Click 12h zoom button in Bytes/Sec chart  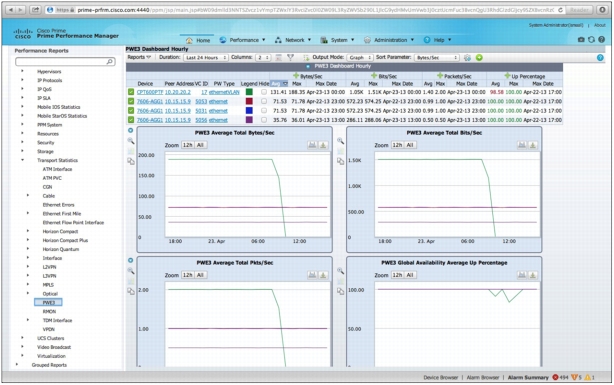pyautogui.click(x=188, y=145)
